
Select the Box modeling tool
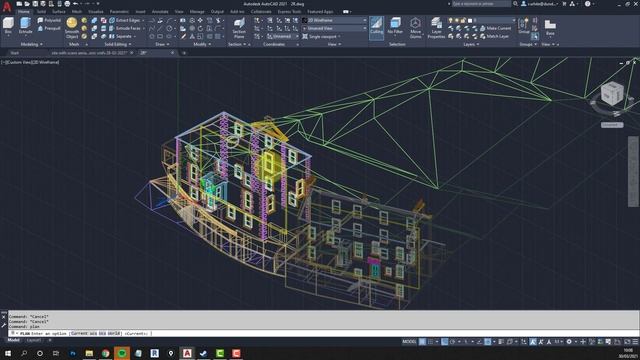pyautogui.click(x=8, y=26)
